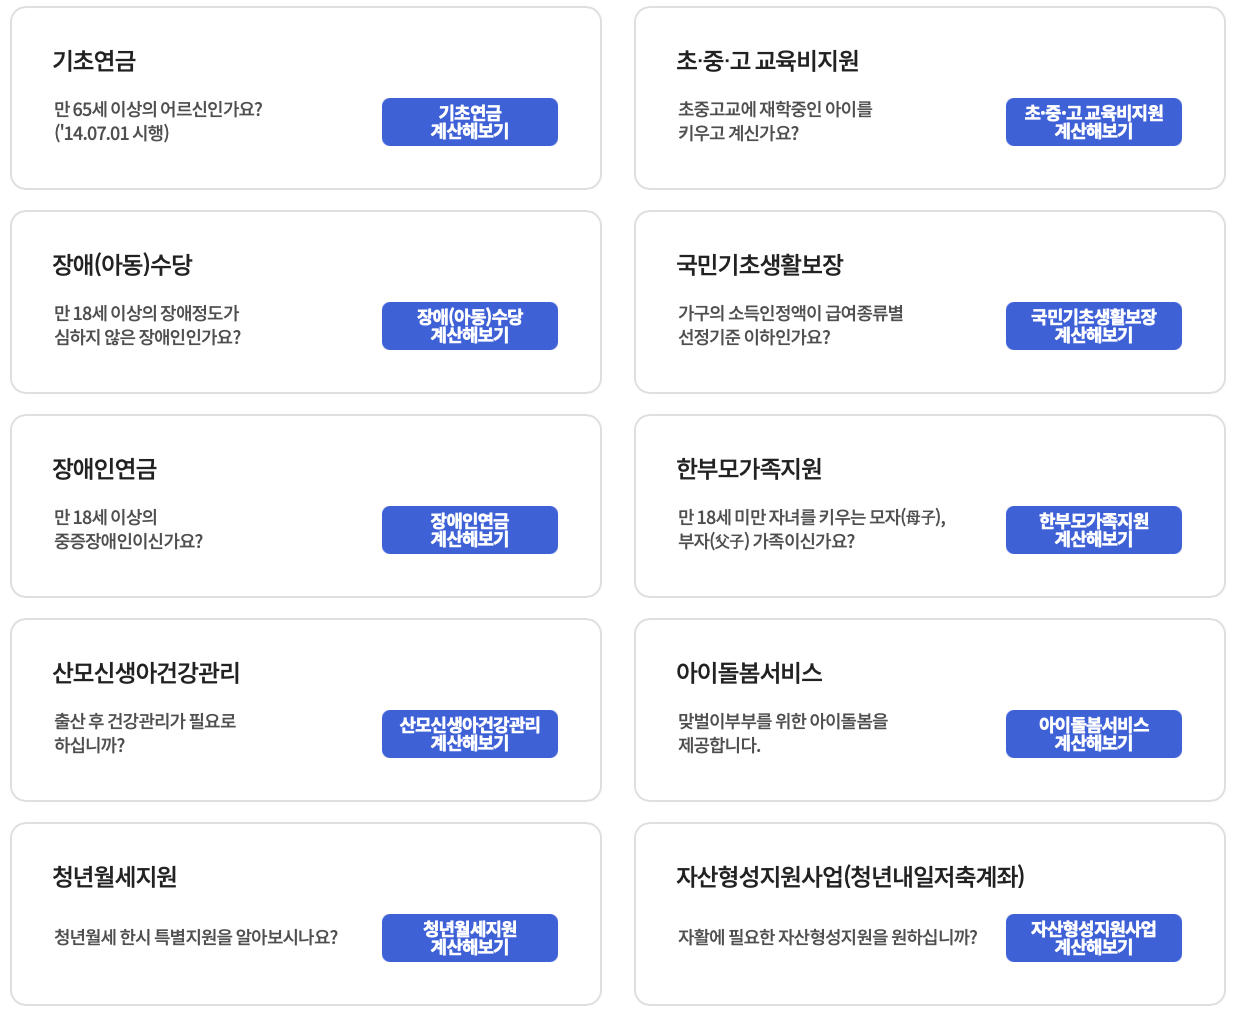Start the 국민기초생활보장 calculation

click(1093, 325)
